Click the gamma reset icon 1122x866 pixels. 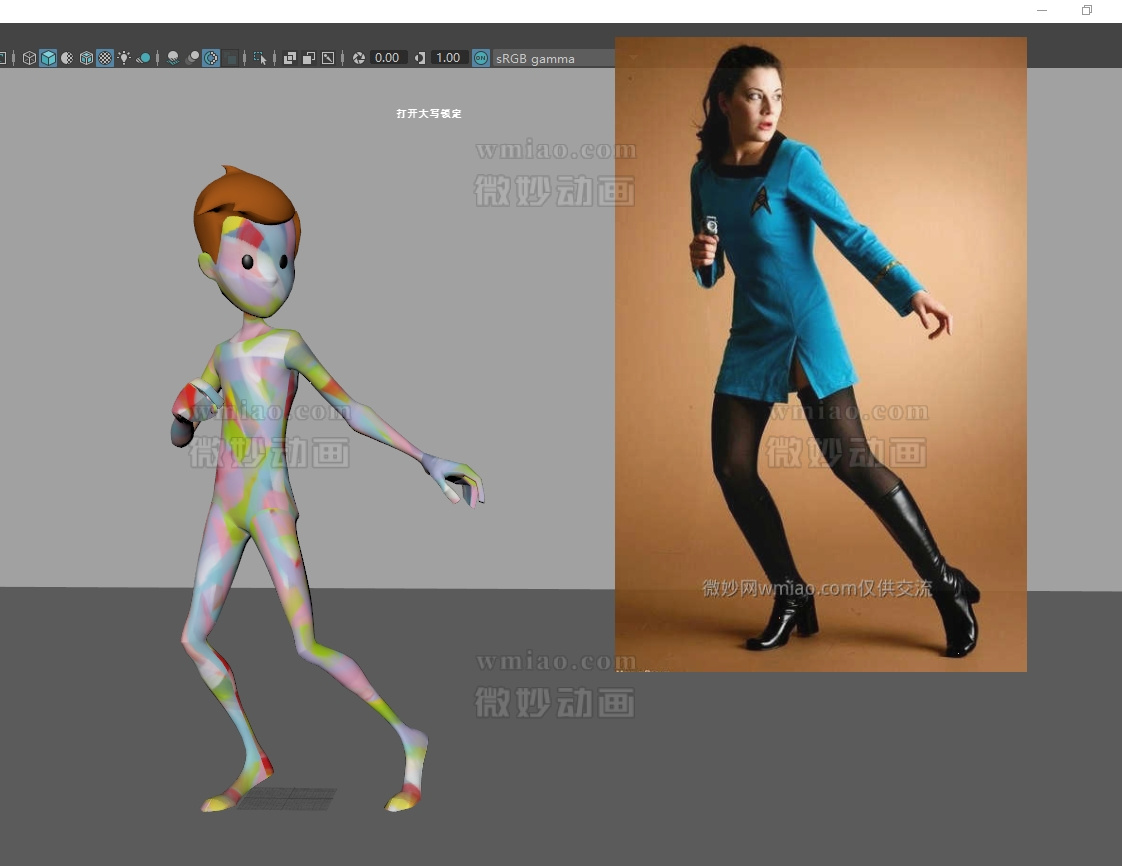tap(420, 58)
